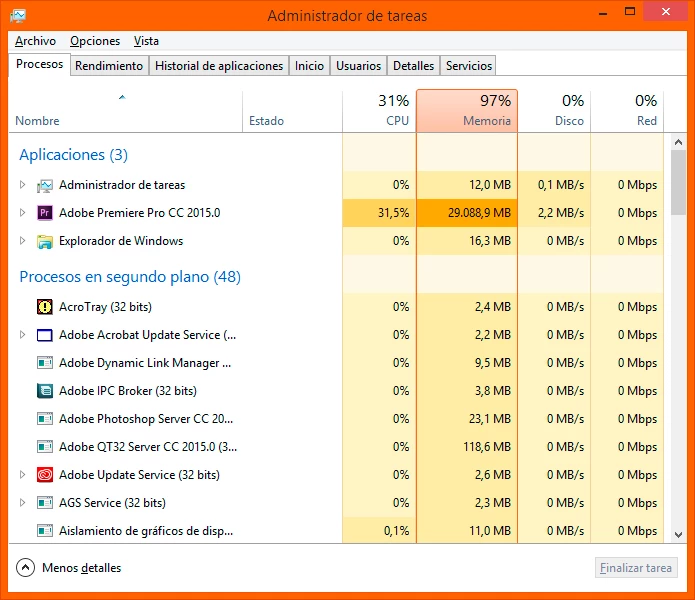This screenshot has height=600, width=695.
Task: Expand the Explorador de Windows process
Action: [23, 241]
